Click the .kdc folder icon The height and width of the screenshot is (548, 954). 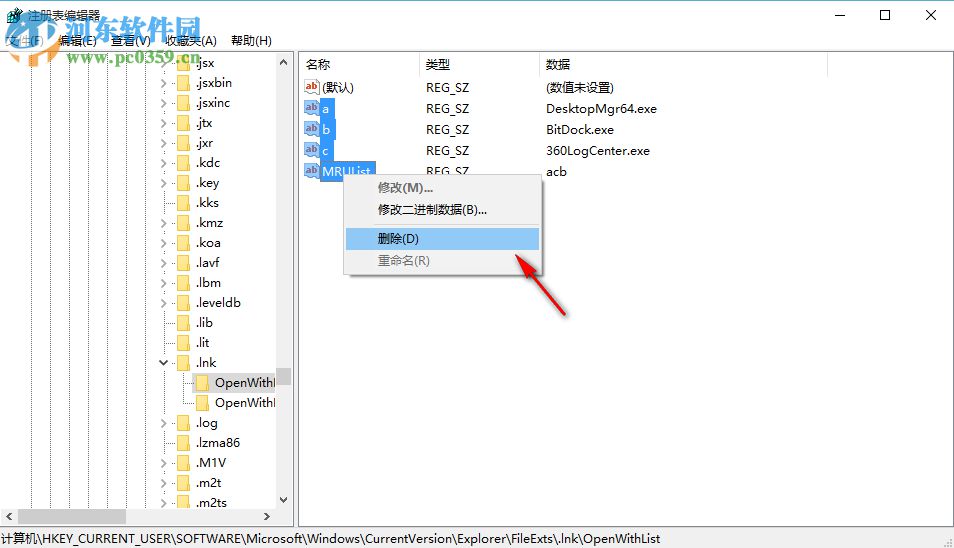pyautogui.click(x=183, y=163)
